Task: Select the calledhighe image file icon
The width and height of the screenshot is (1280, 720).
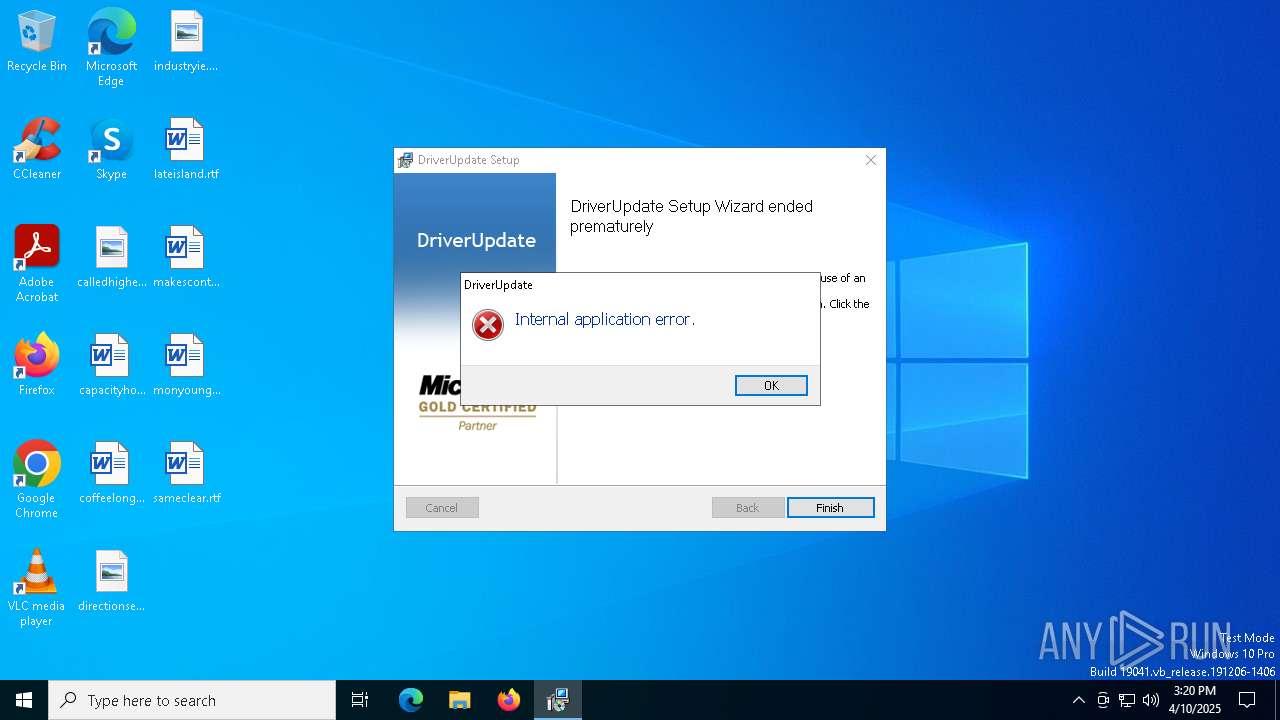Action: (111, 258)
